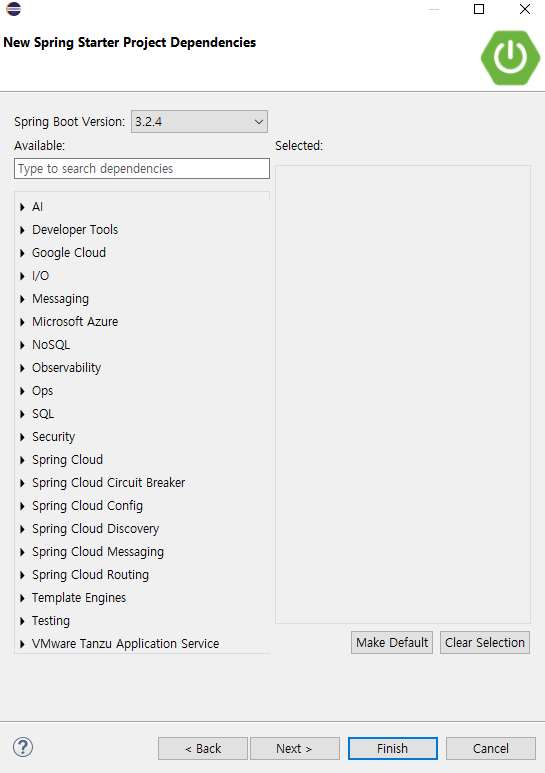The image size is (545, 773).
Task: Click the Clear Selection button
Action: (485, 643)
